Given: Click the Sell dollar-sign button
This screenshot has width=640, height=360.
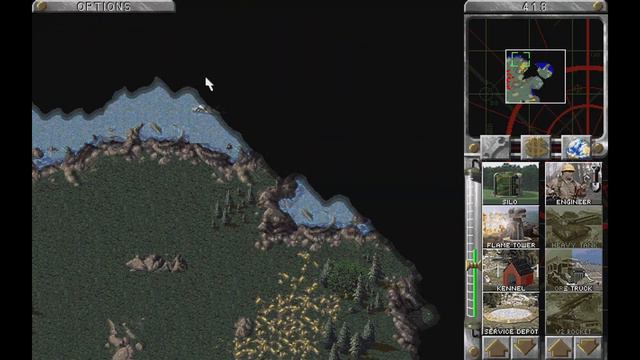Looking at the screenshot, I should click(x=536, y=147).
